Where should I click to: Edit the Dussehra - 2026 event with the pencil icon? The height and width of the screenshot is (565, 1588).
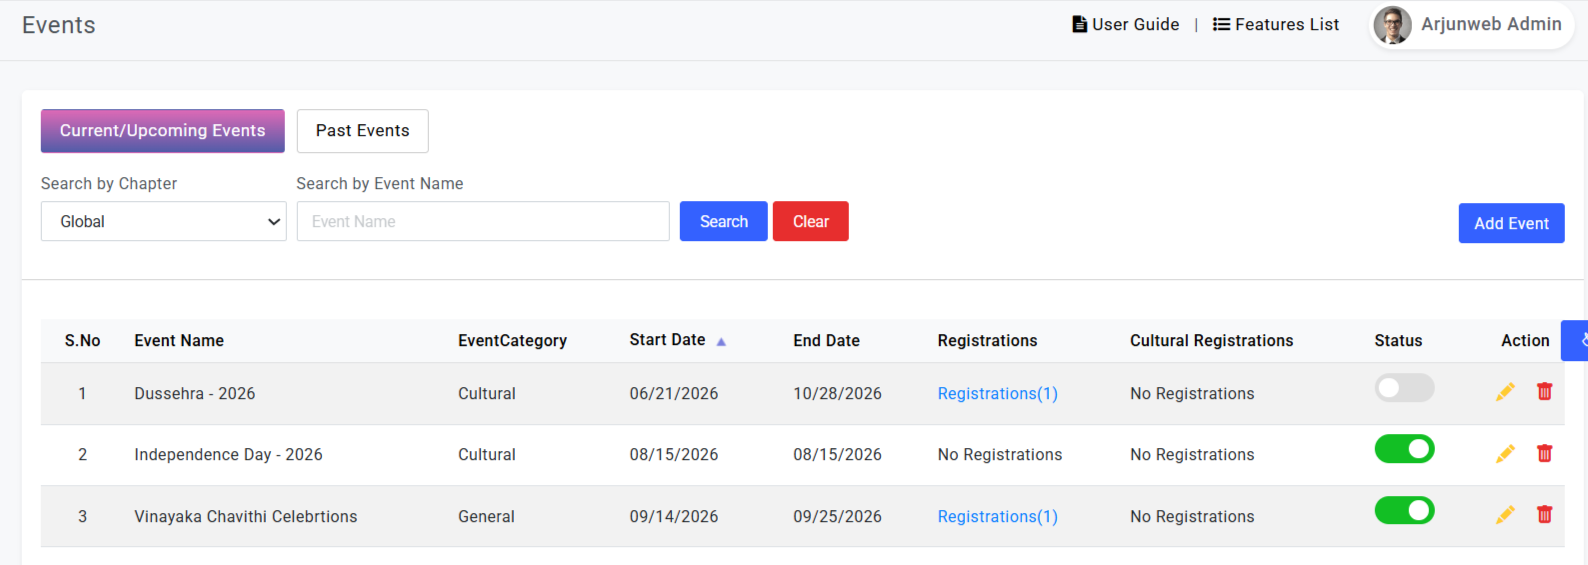[x=1505, y=392]
